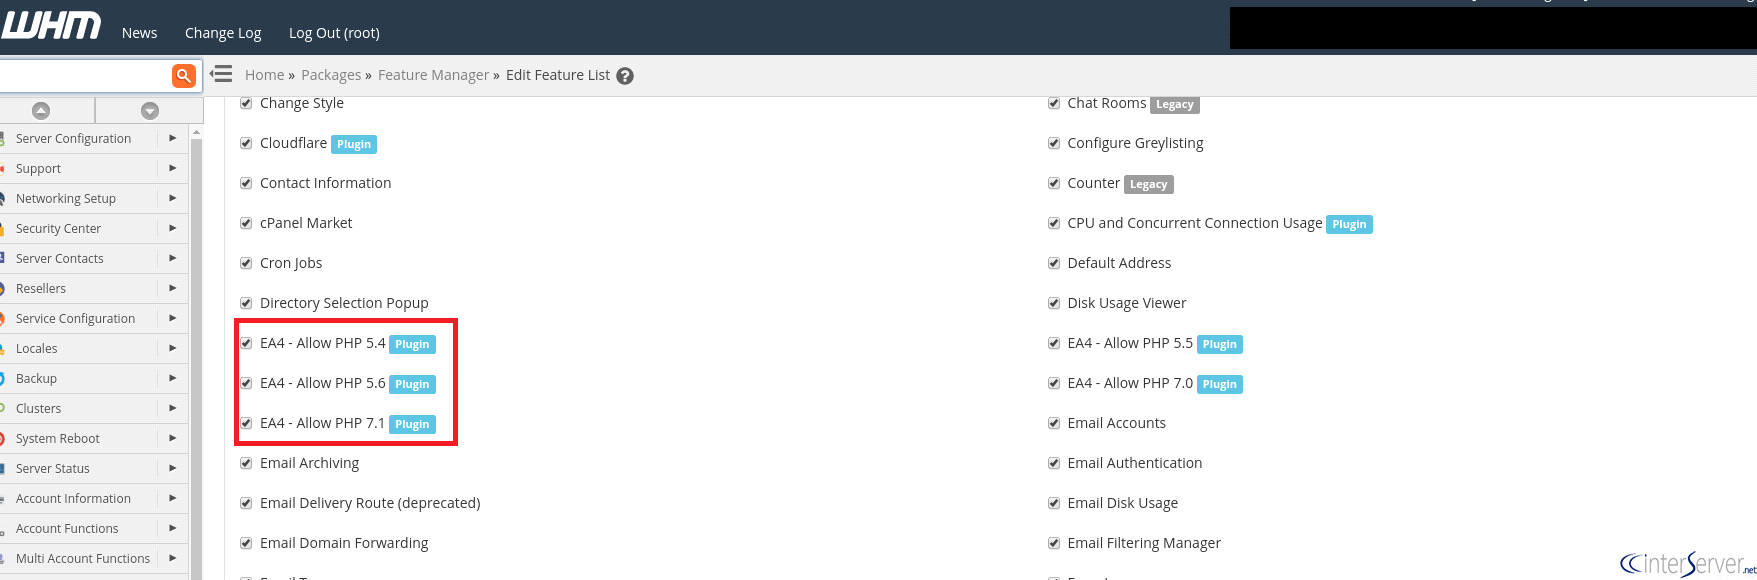
Task: Expand the Multi Account Functions sidebar arrow
Action: pos(172,558)
